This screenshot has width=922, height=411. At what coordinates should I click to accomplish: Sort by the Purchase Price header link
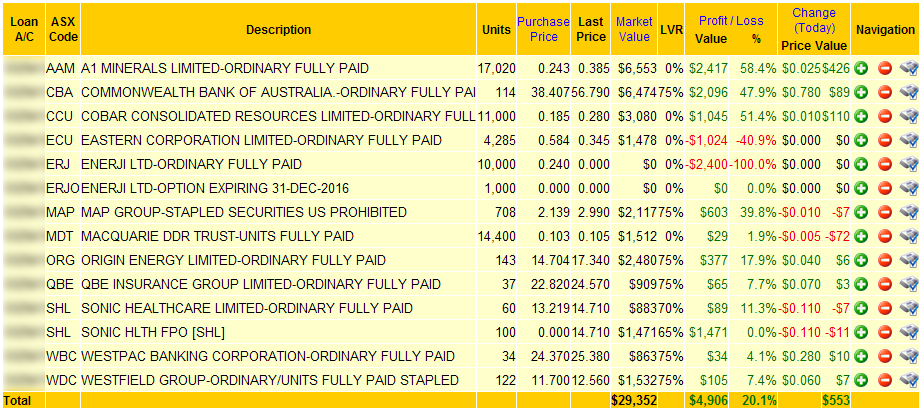(x=543, y=29)
